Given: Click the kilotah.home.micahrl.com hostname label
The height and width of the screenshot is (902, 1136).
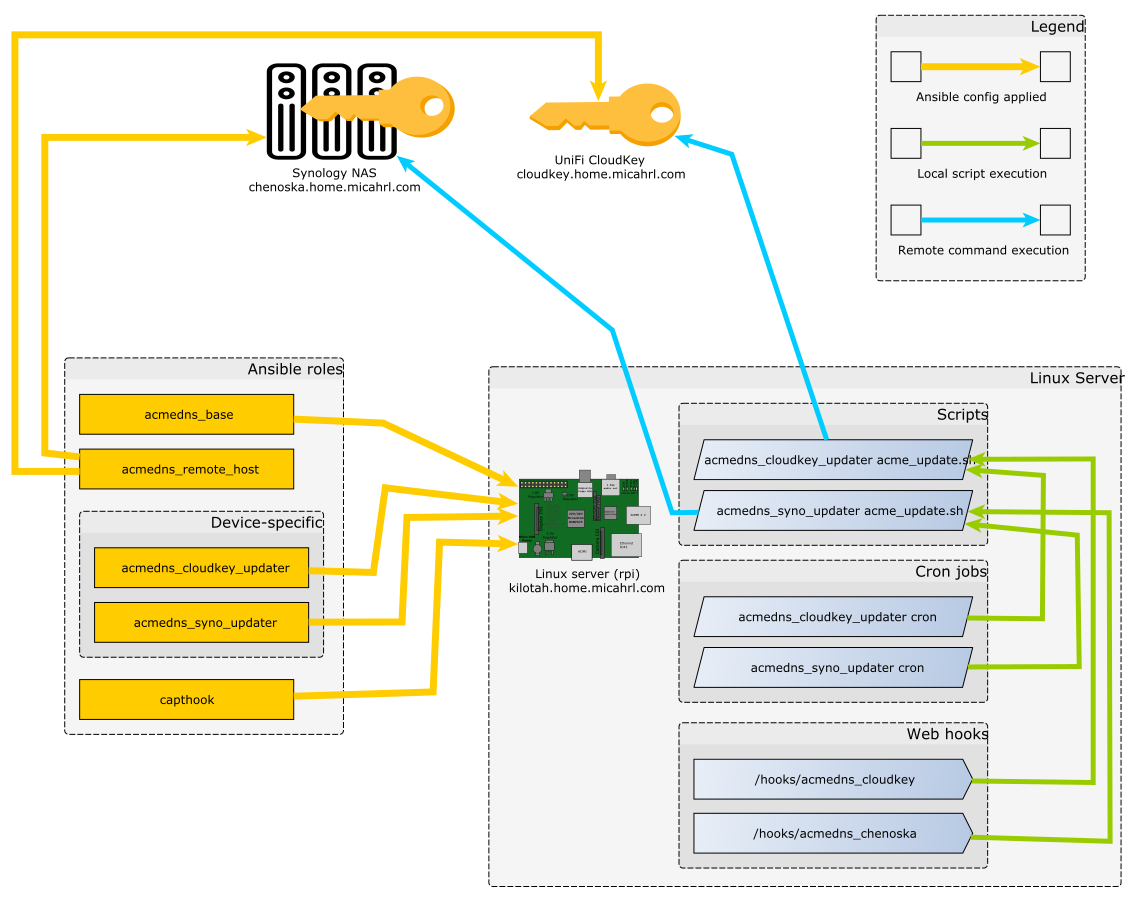Looking at the screenshot, I should pyautogui.click(x=586, y=588).
